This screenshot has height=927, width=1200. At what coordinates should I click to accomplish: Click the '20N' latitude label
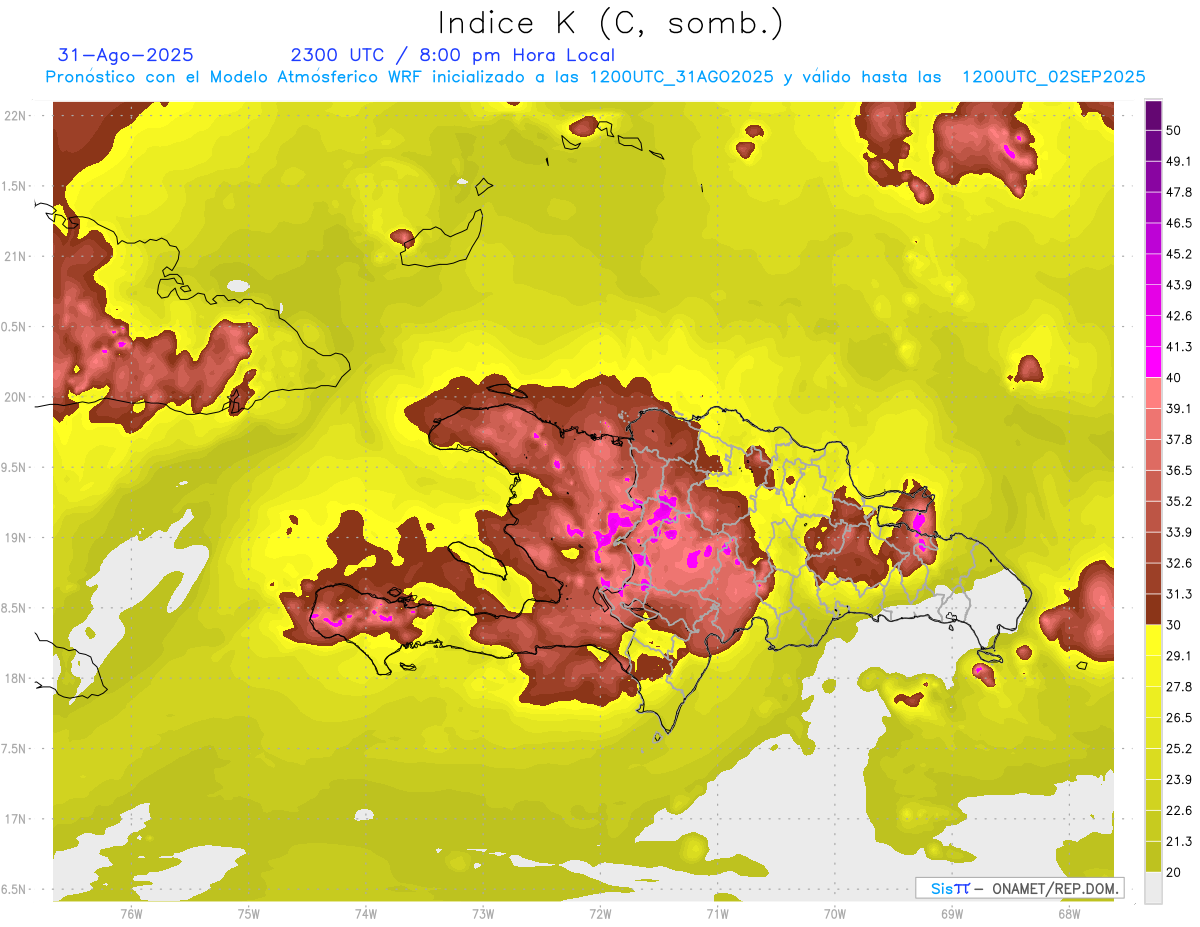tap(16, 397)
